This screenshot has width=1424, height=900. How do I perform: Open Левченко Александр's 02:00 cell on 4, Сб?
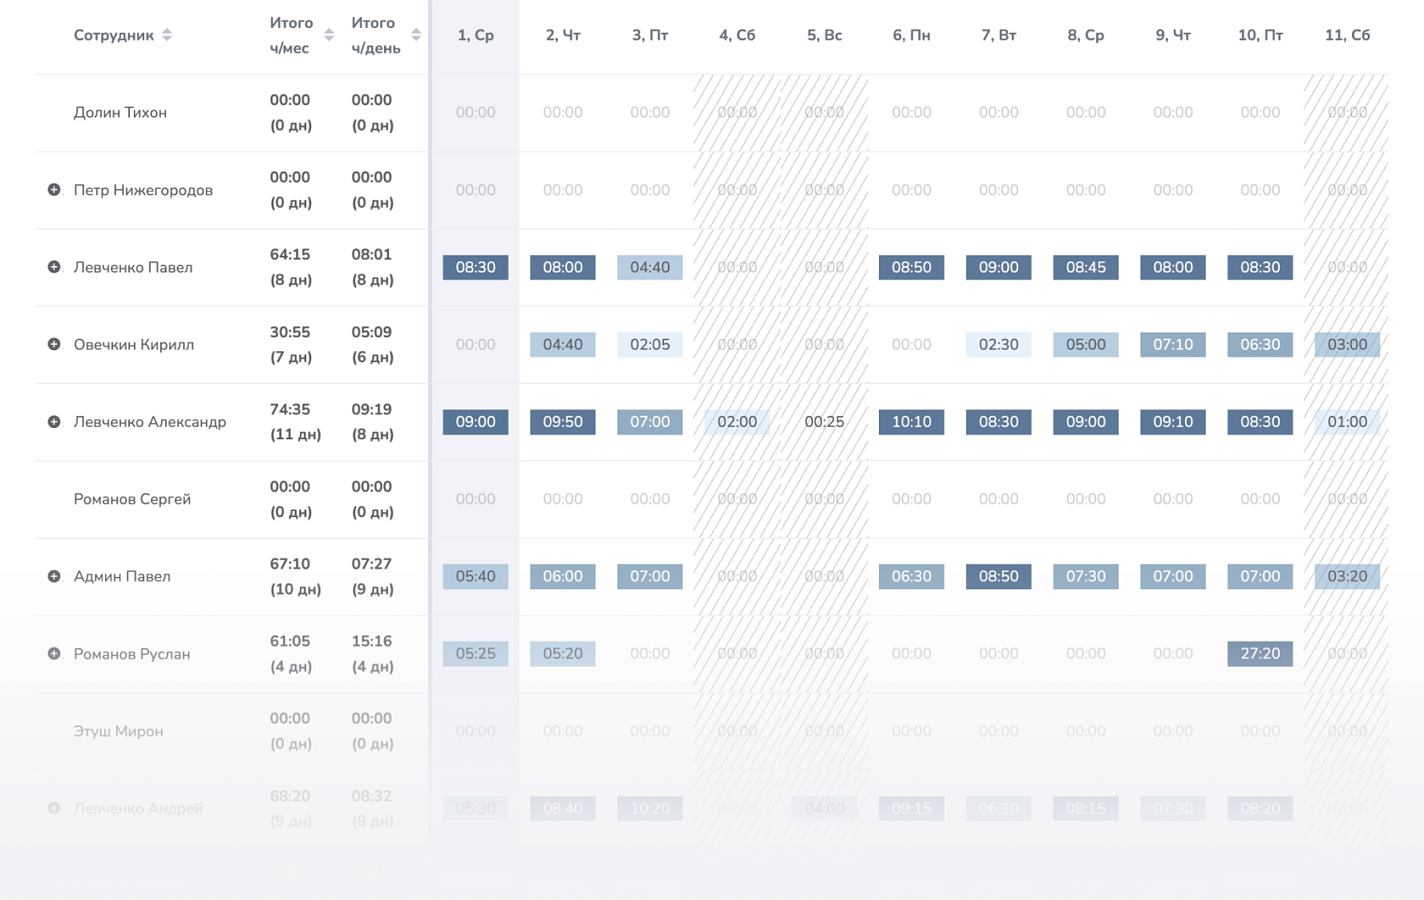point(737,422)
